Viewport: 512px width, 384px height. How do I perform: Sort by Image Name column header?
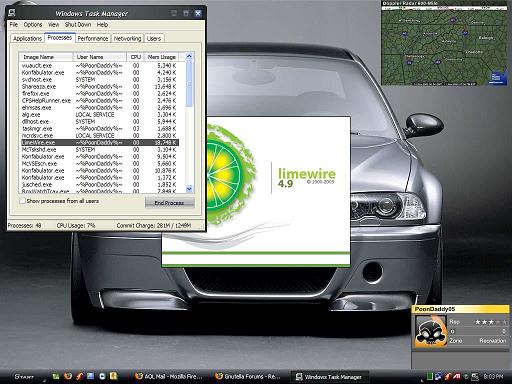tap(46, 57)
